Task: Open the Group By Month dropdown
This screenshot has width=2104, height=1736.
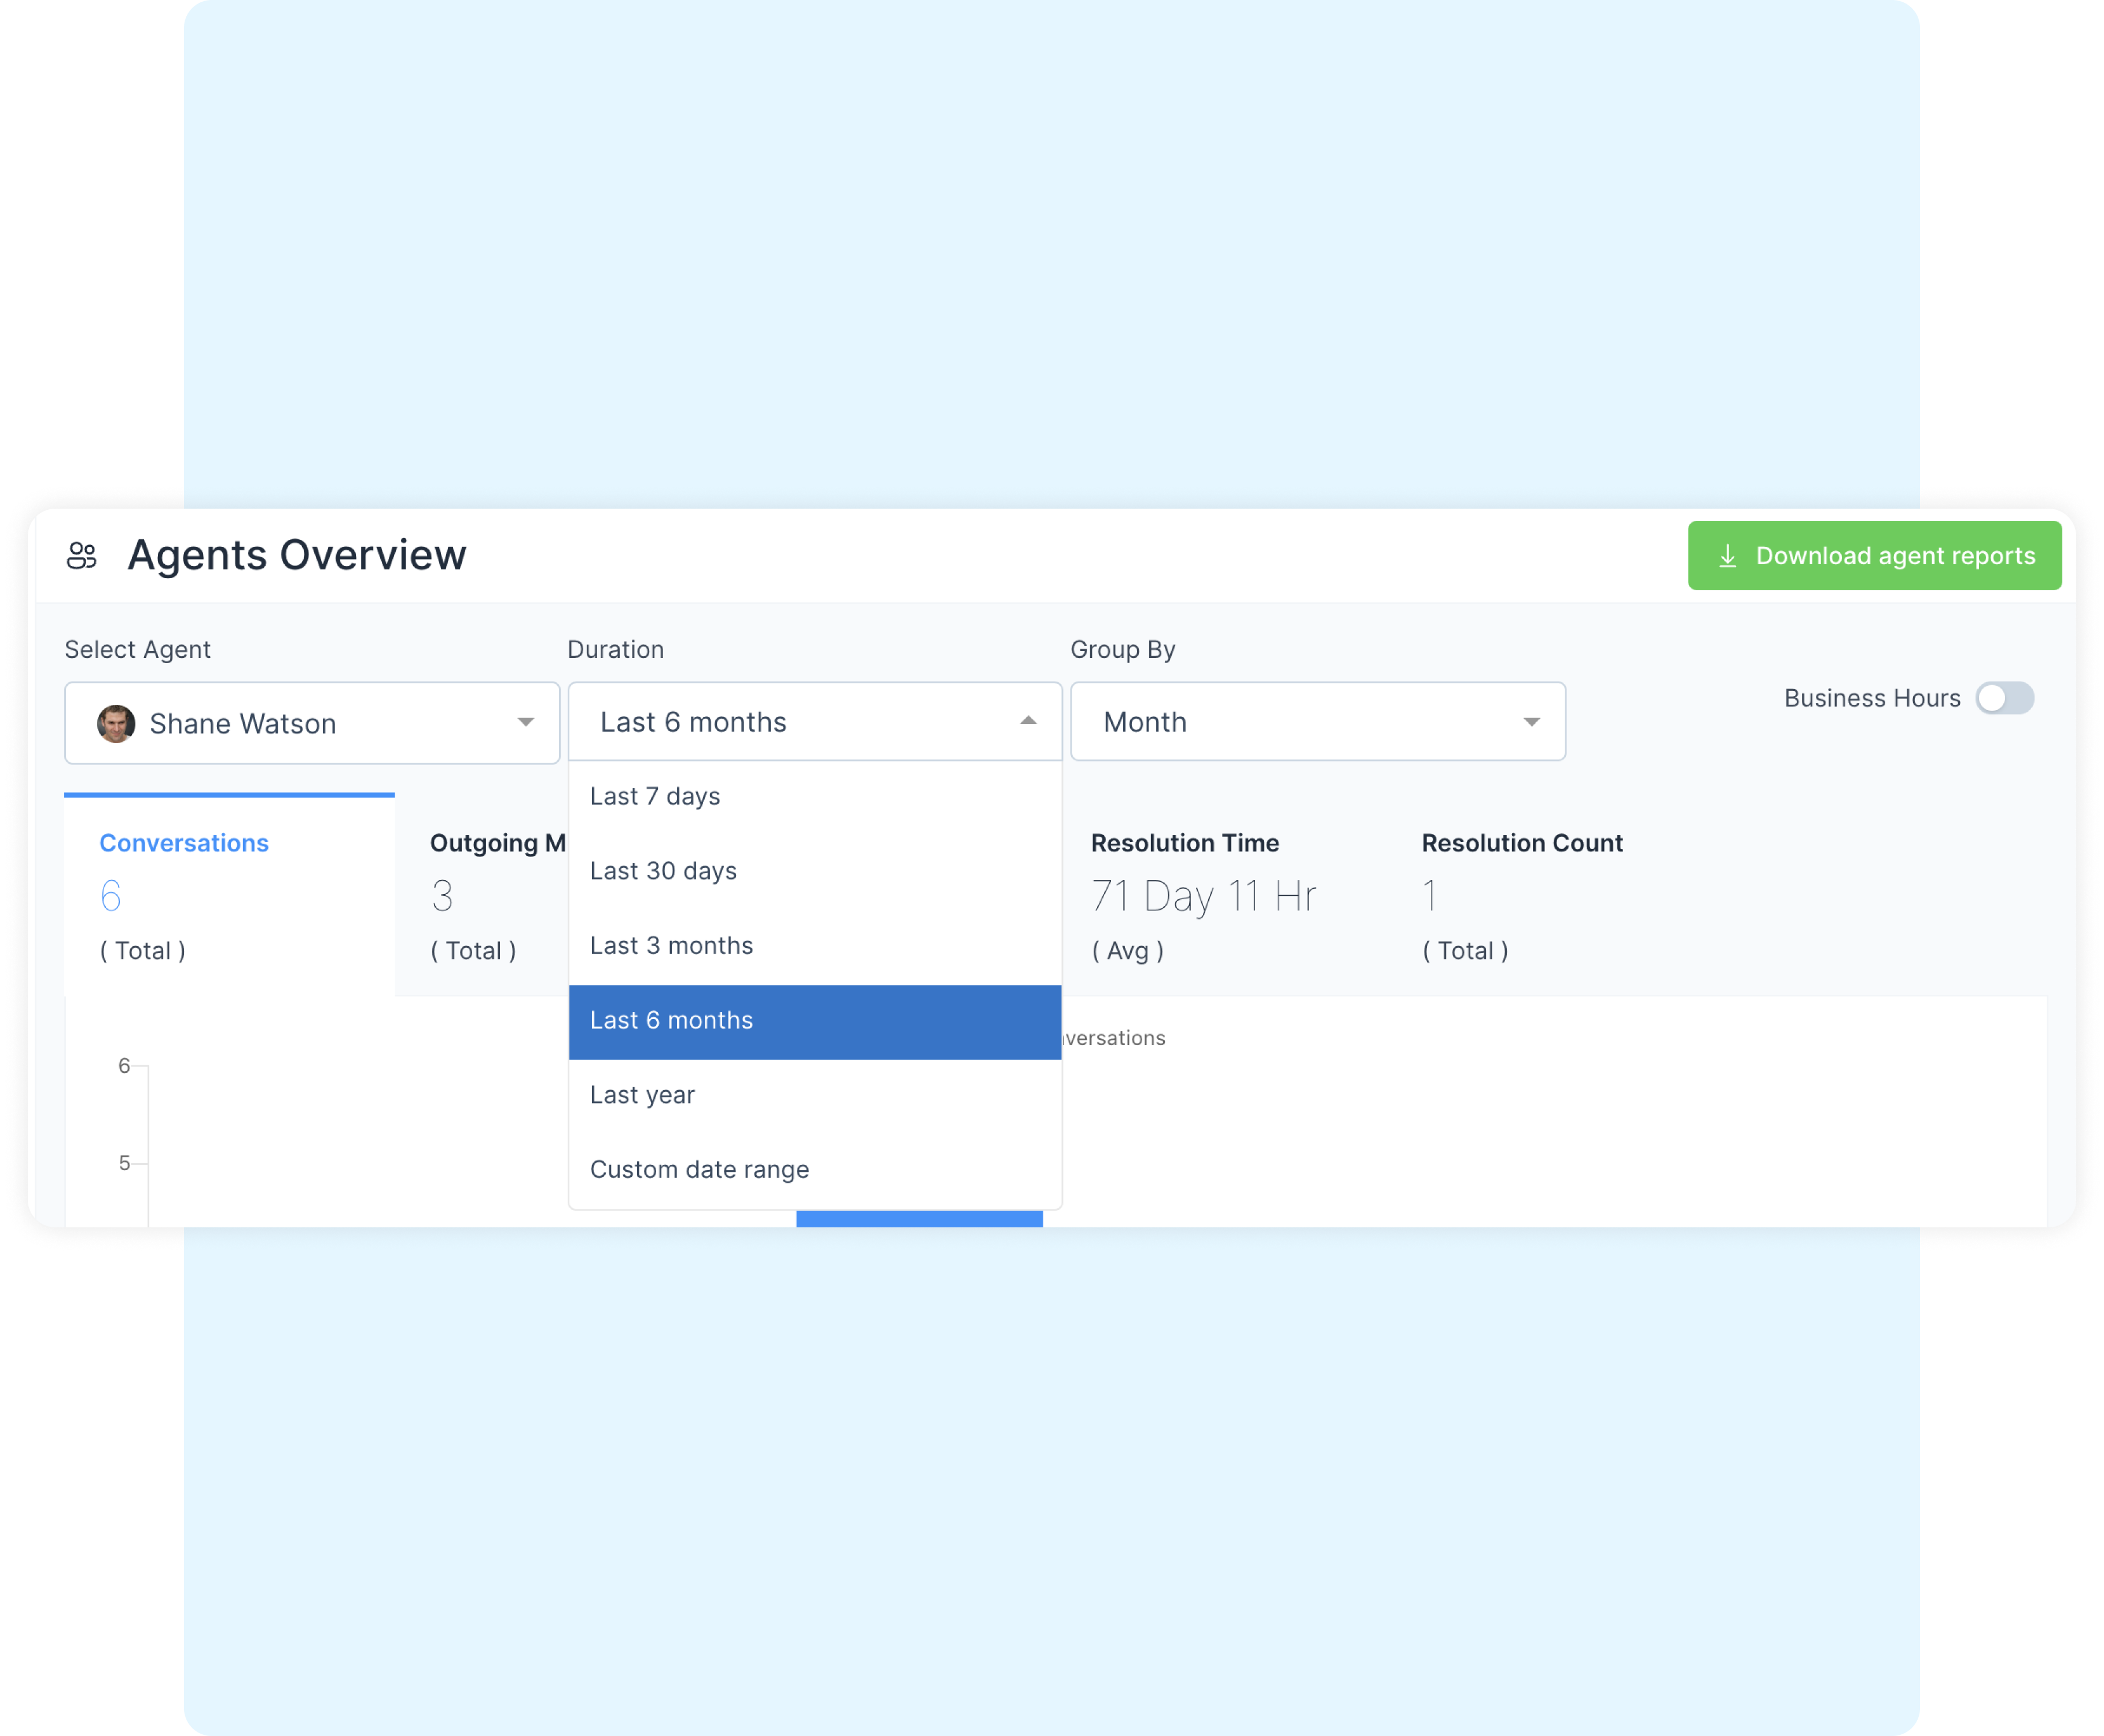Action: [x=1317, y=722]
